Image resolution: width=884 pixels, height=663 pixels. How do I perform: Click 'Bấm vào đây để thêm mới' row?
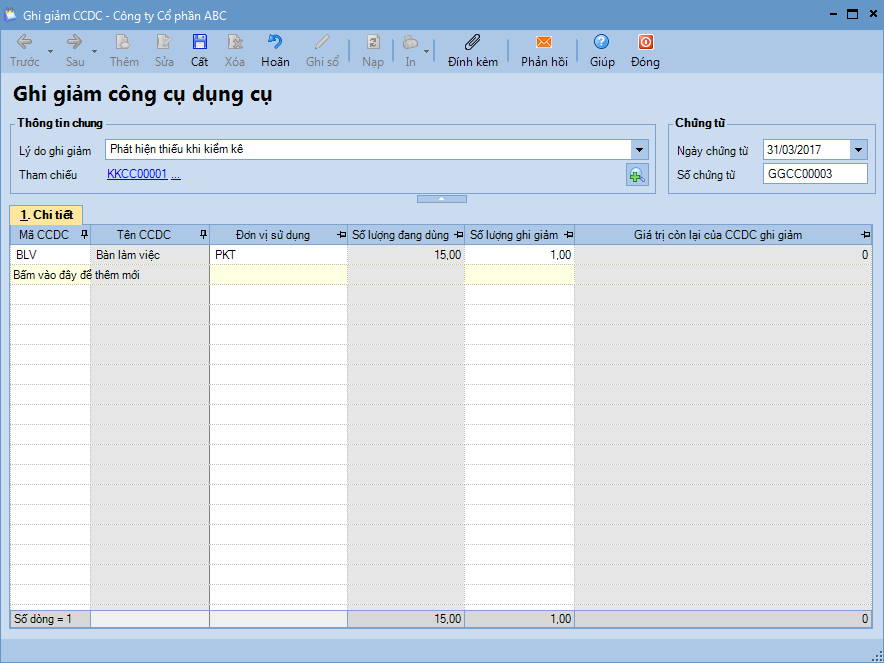75,275
